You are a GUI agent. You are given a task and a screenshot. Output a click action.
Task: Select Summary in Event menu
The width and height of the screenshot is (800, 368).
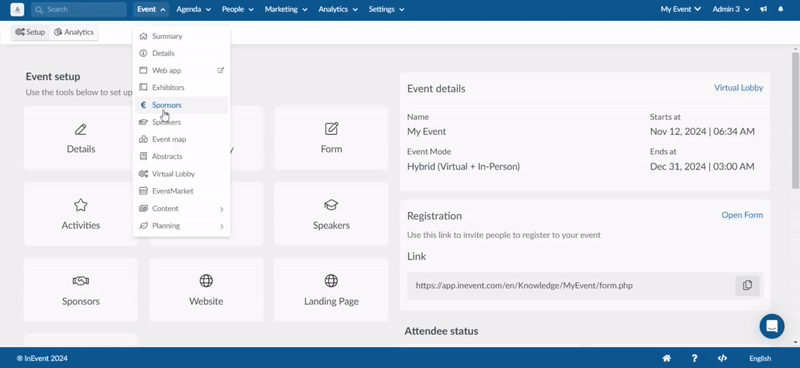click(x=181, y=36)
